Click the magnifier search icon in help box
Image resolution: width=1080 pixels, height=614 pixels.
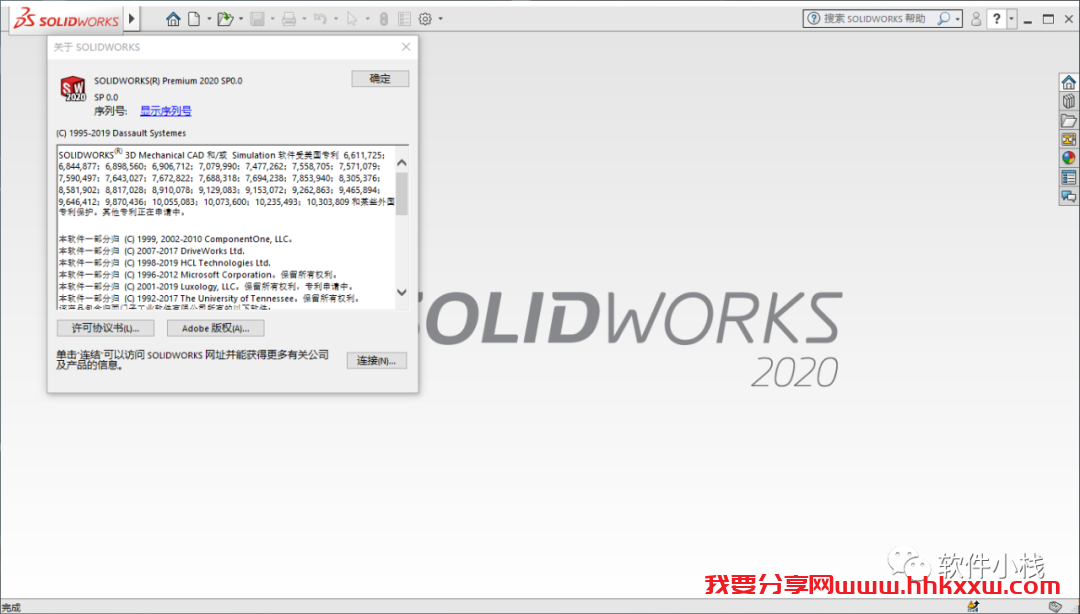click(x=944, y=19)
